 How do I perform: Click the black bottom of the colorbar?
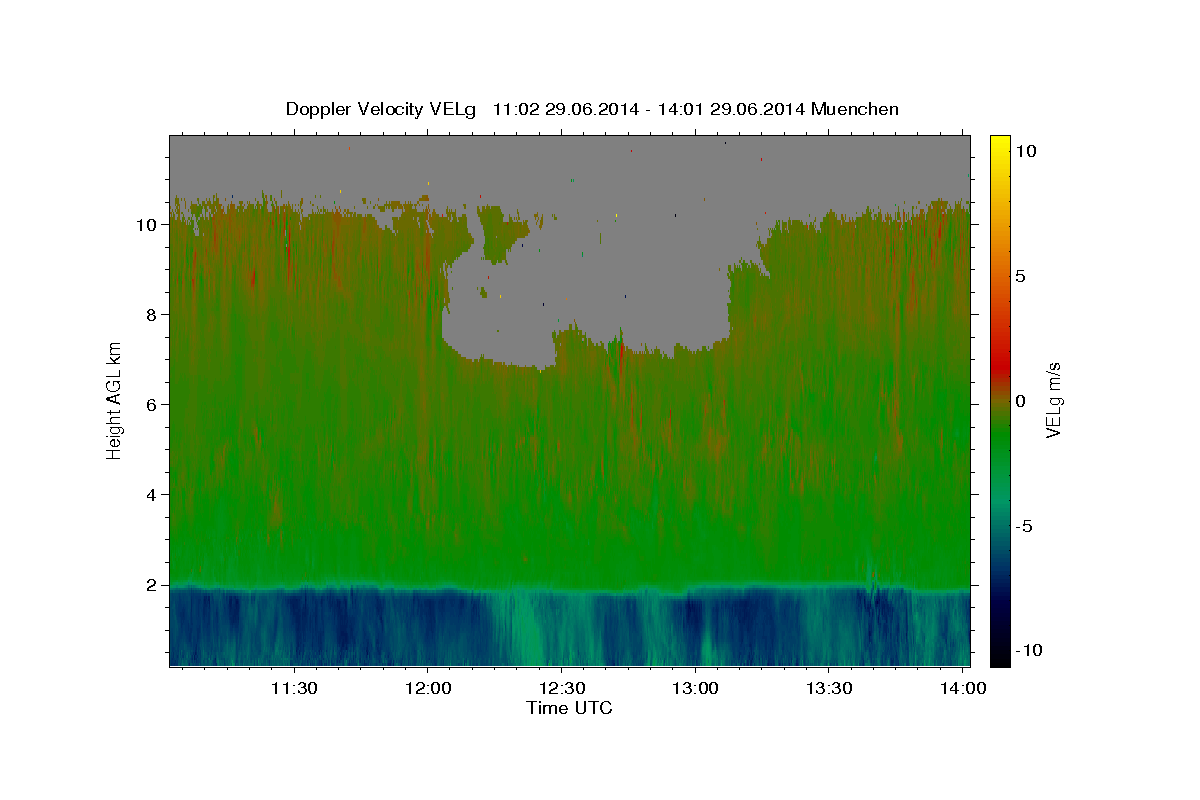[1000, 655]
